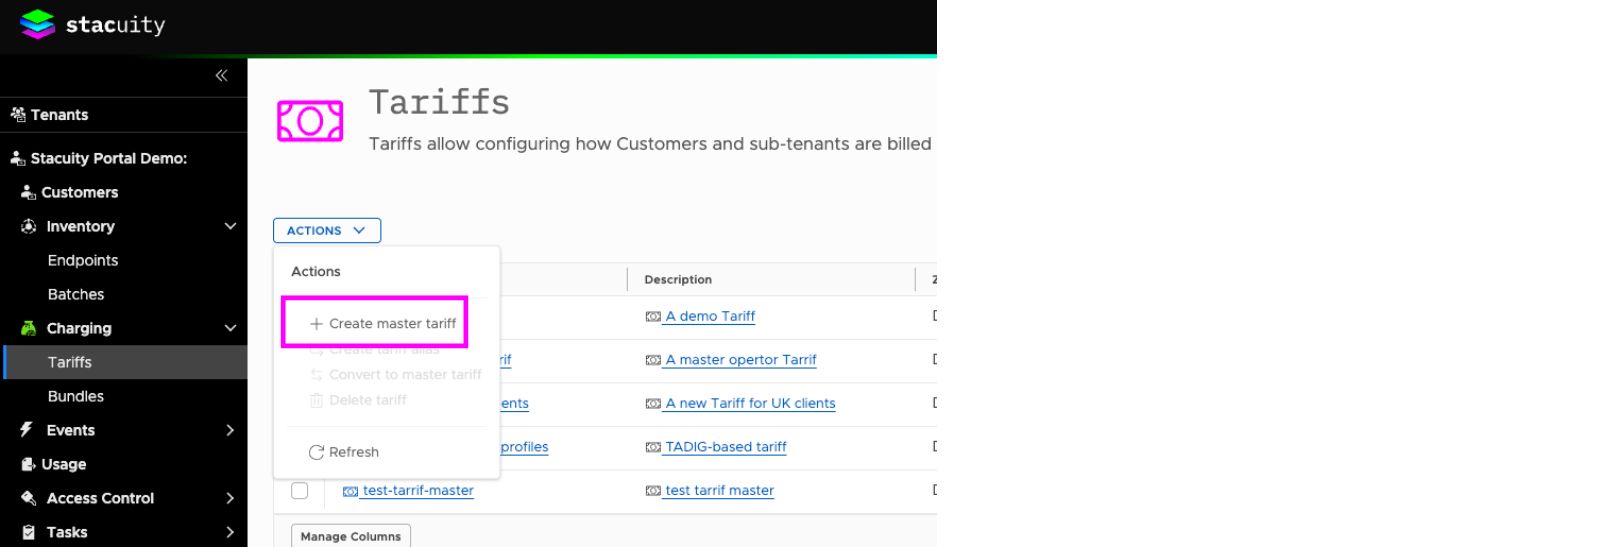Click the Stacuity Portal Demo tenant icon
This screenshot has width=1624, height=547.
18,158
